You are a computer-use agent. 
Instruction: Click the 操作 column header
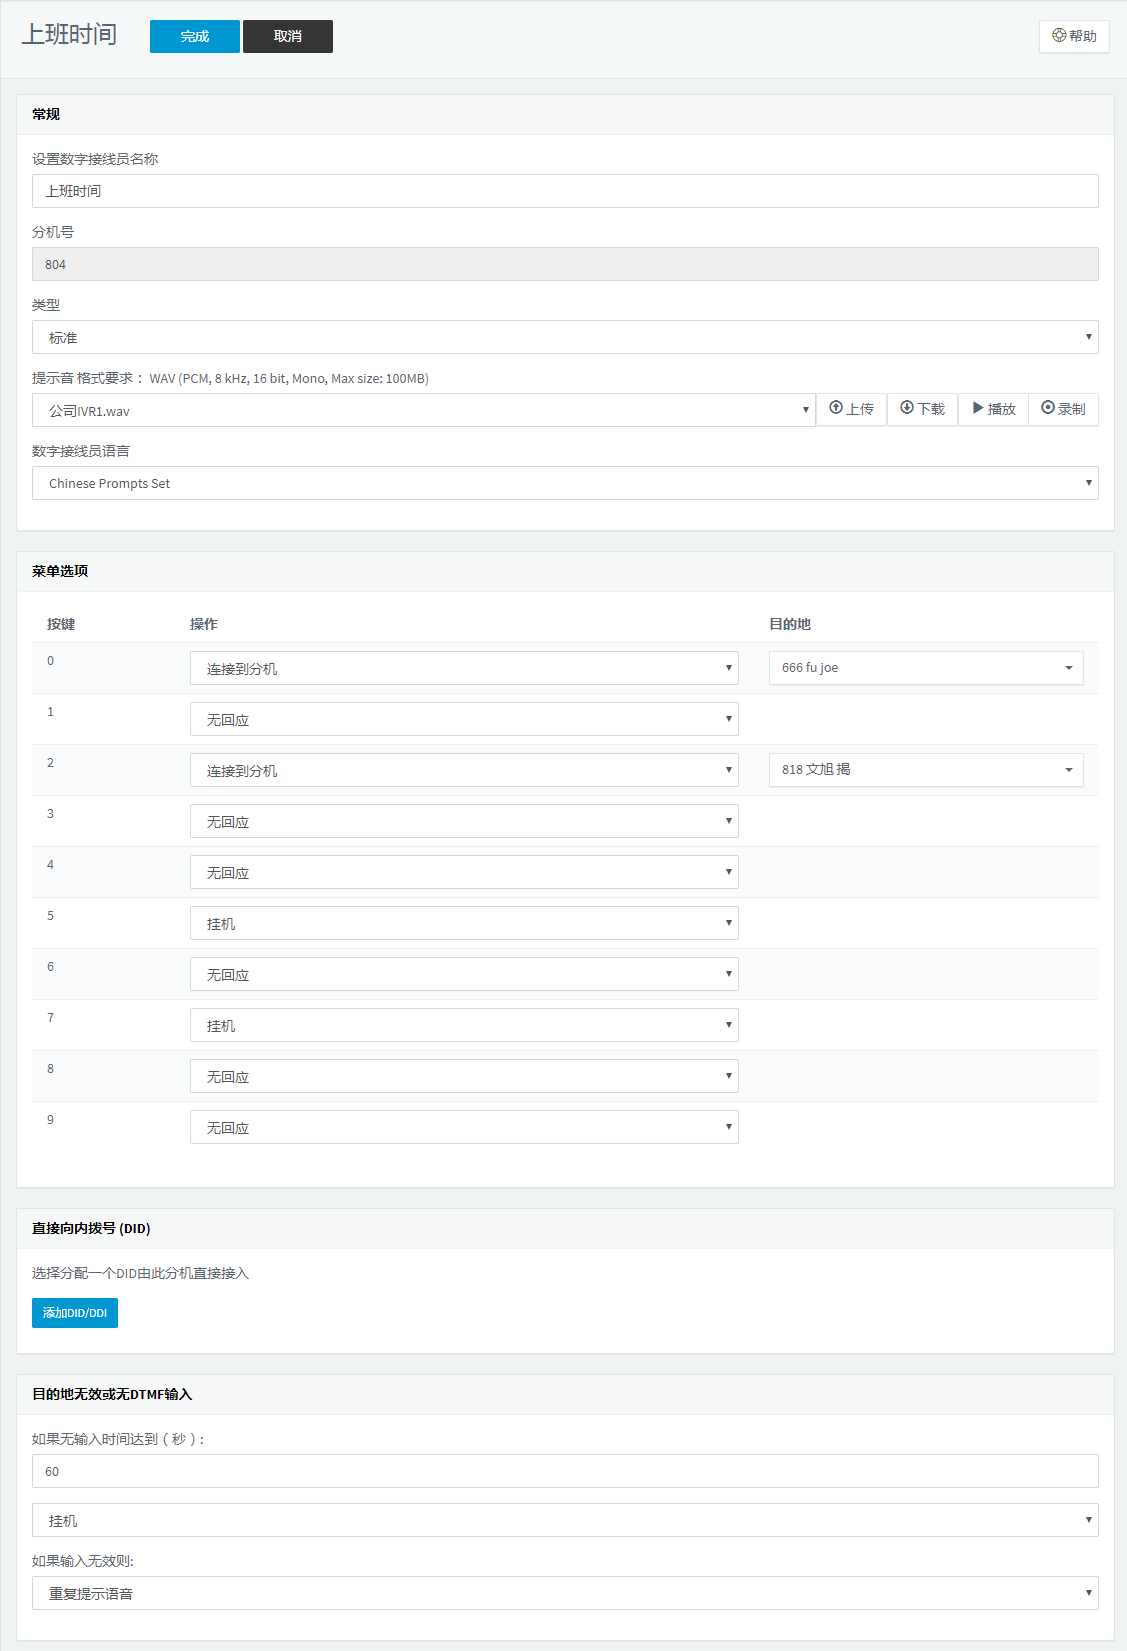pyautogui.click(x=204, y=624)
